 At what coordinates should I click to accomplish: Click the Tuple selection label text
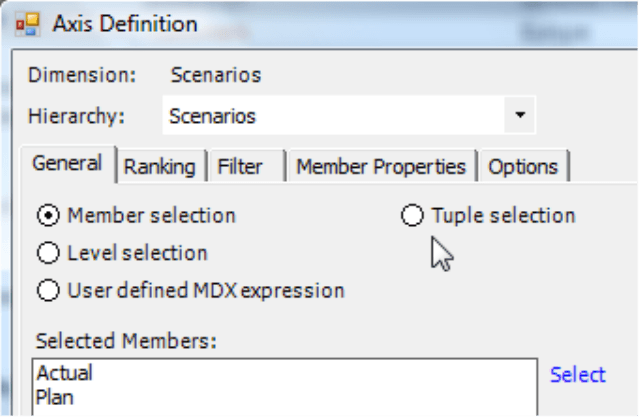(x=504, y=215)
